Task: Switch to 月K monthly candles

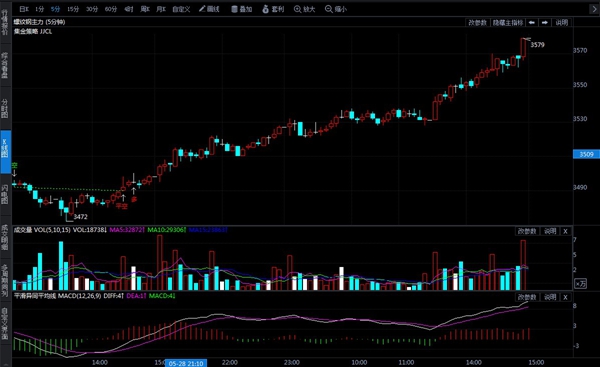Action: (x=161, y=9)
